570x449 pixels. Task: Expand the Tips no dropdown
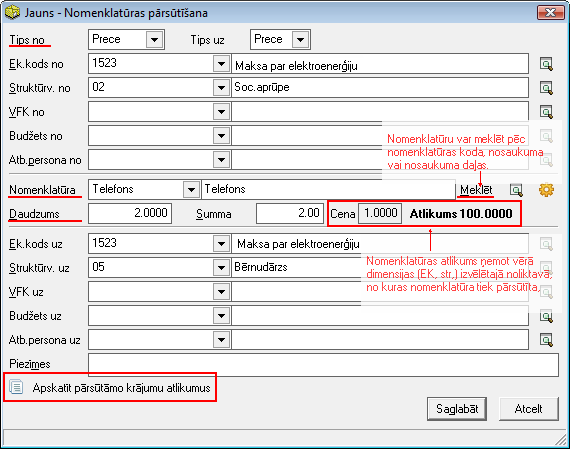(154, 39)
